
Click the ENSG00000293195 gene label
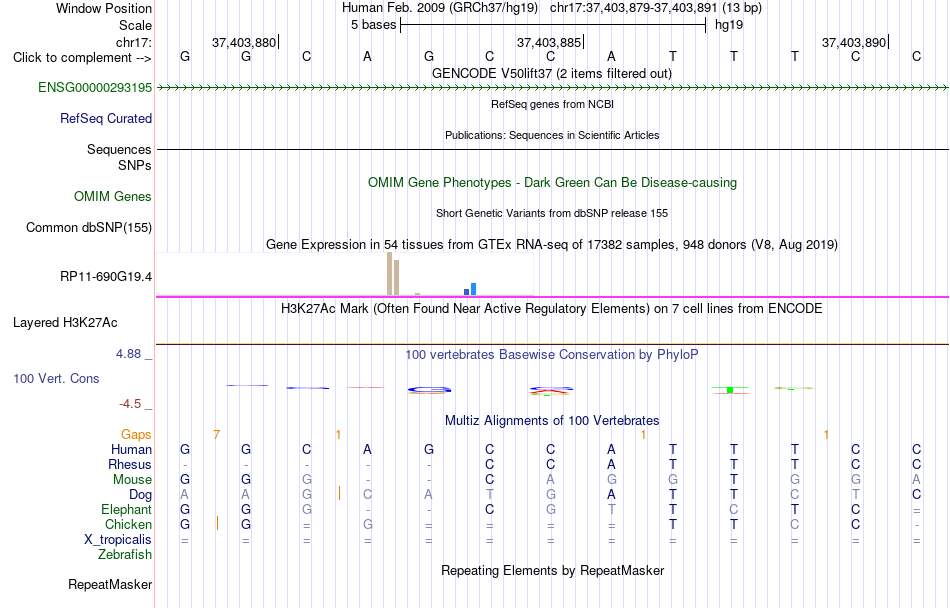pyautogui.click(x=95, y=88)
